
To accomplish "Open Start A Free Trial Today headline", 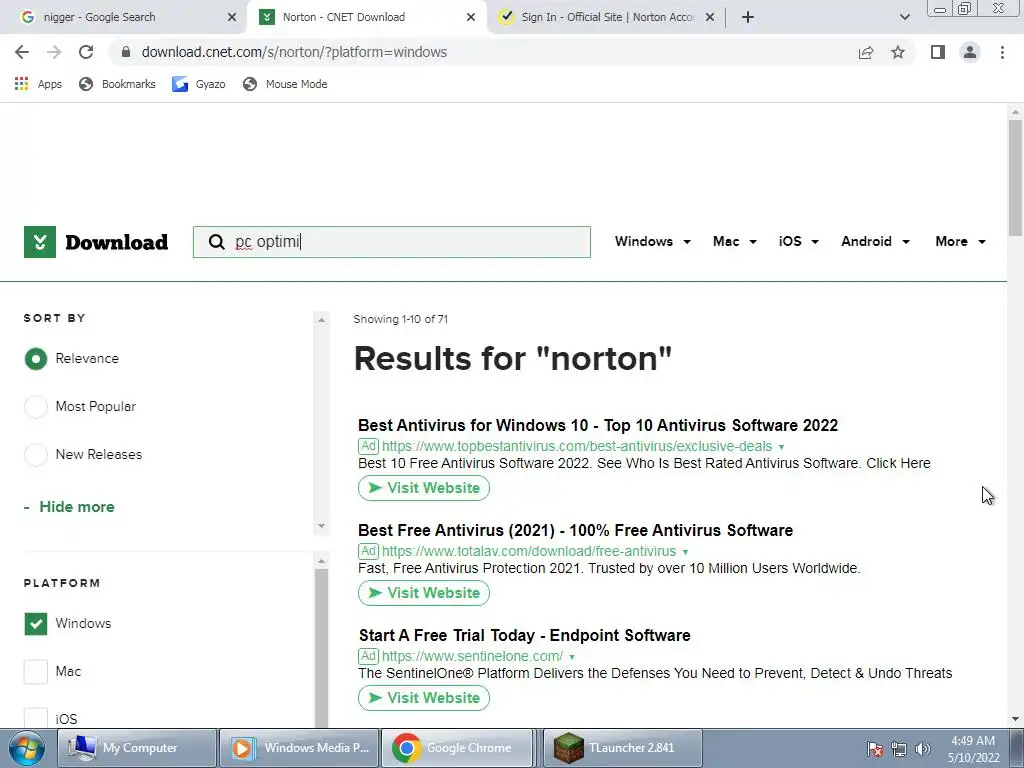I will click(524, 635).
